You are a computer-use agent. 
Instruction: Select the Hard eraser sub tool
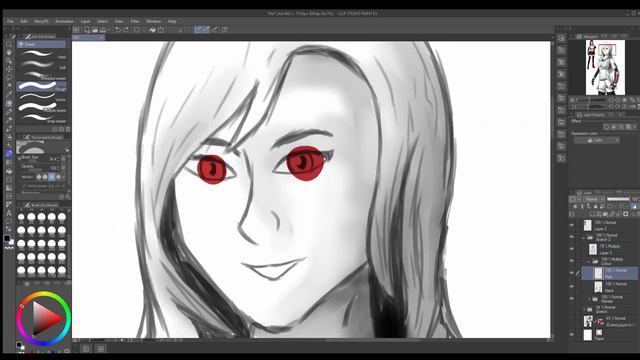pyautogui.click(x=41, y=54)
